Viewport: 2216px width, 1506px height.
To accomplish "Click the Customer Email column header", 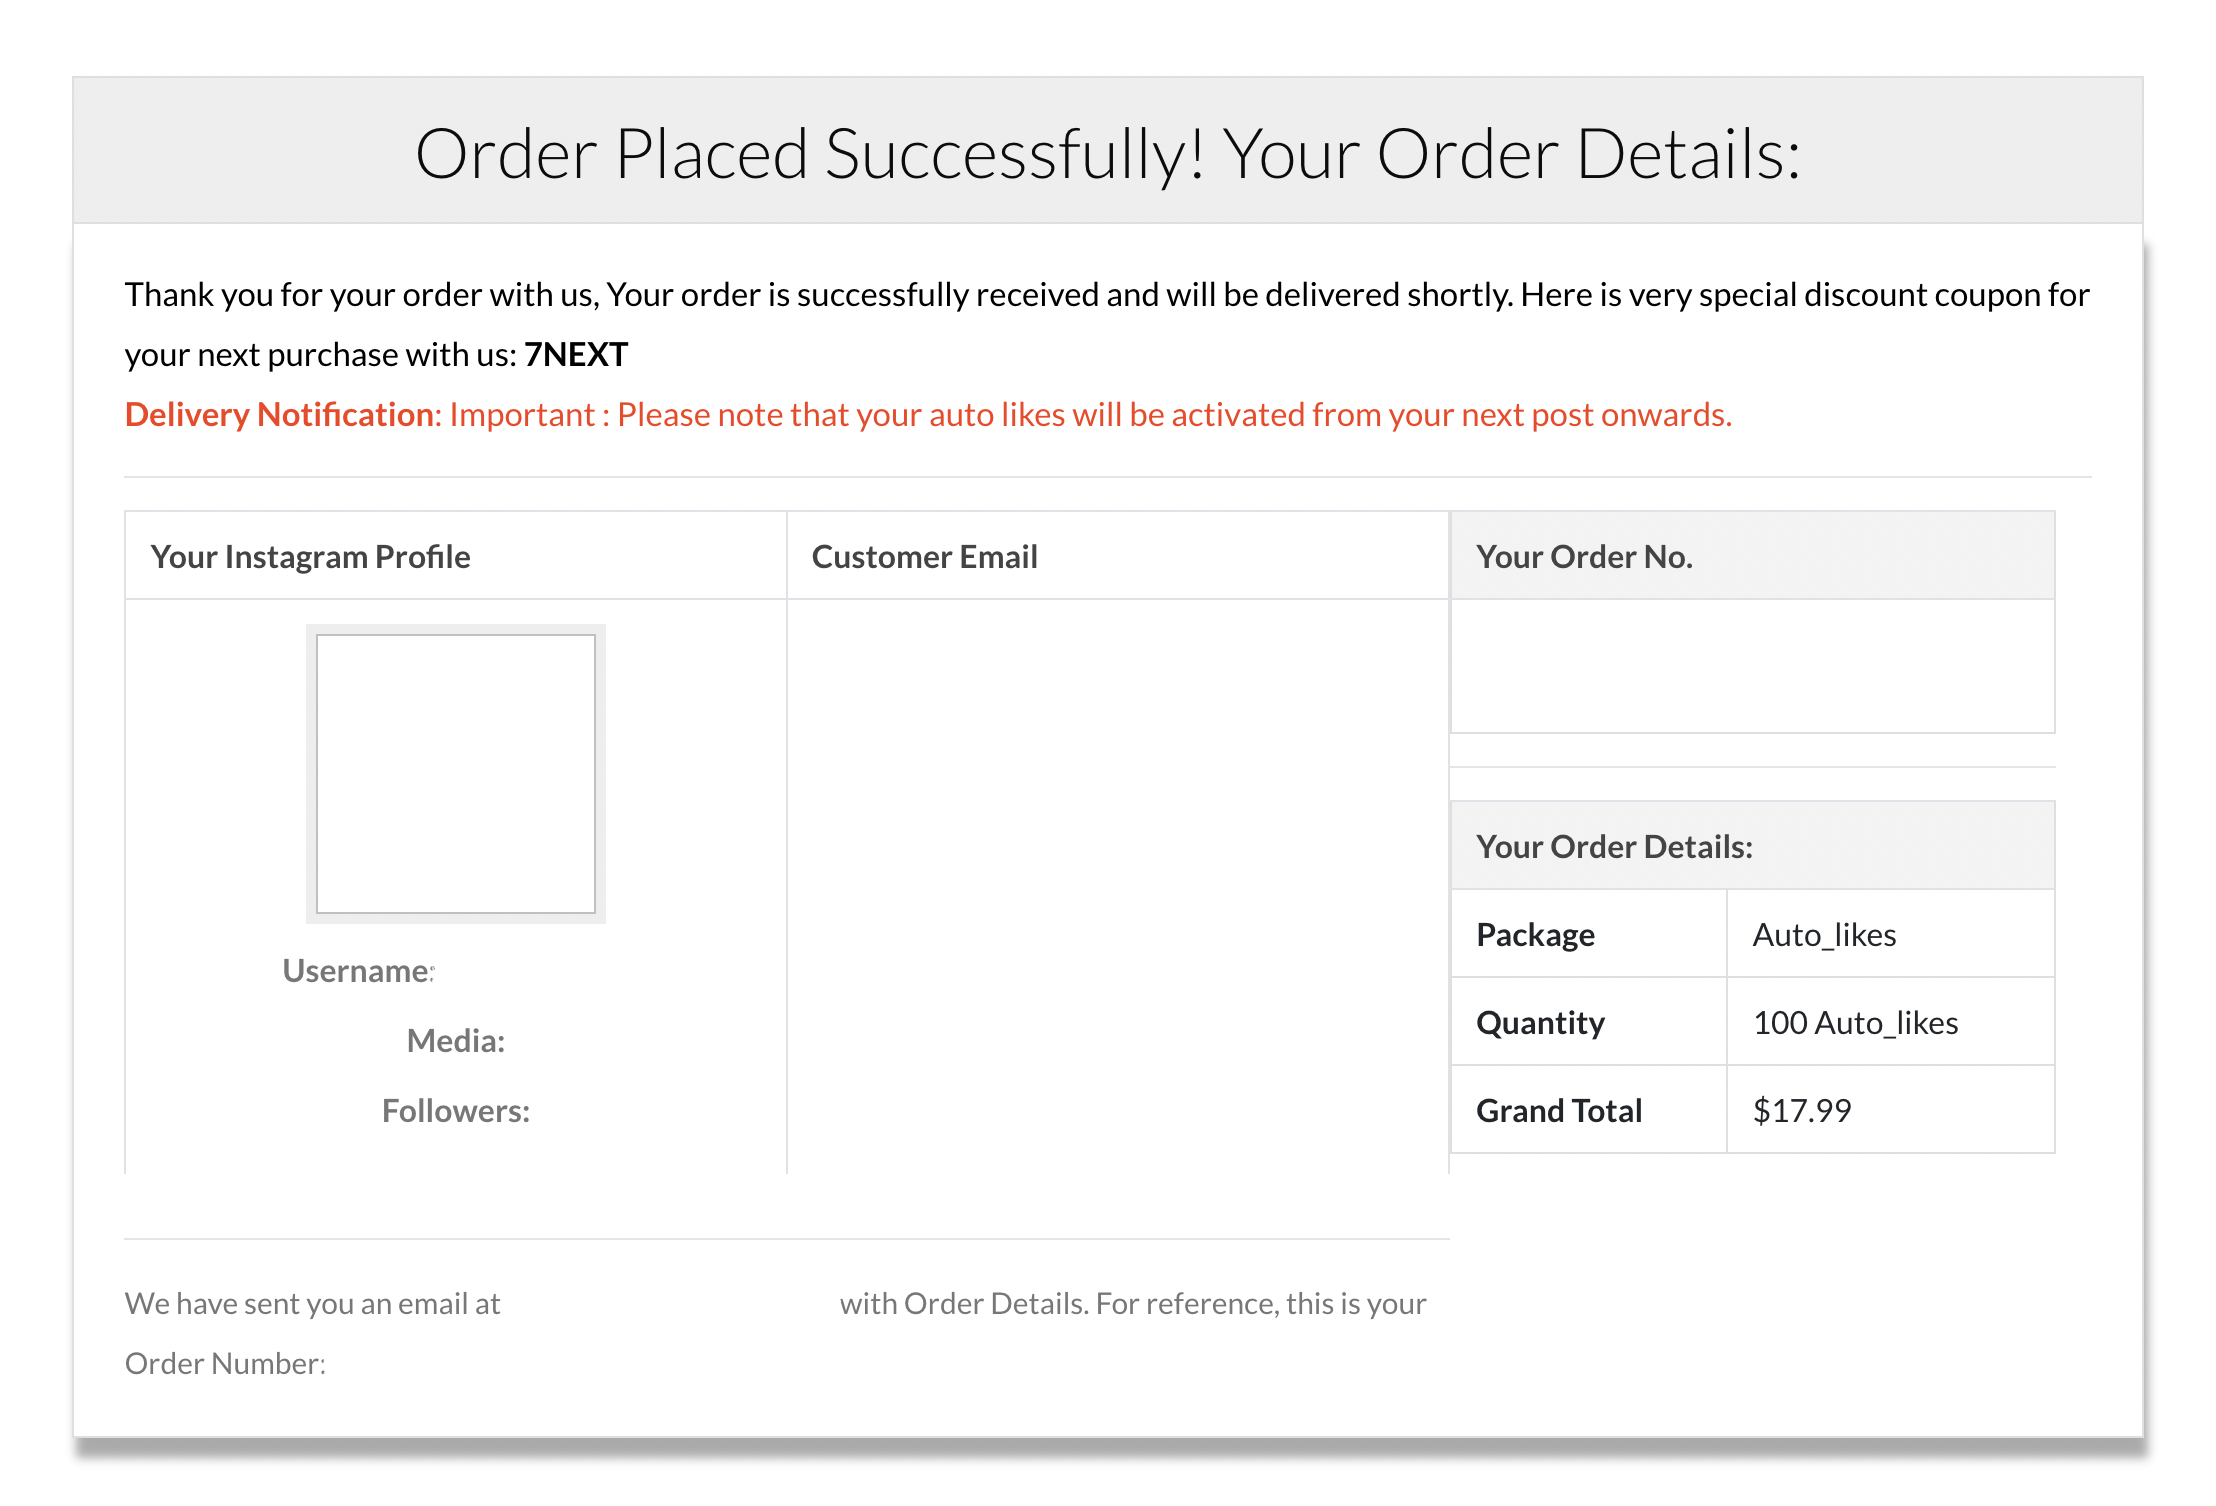I will [924, 556].
